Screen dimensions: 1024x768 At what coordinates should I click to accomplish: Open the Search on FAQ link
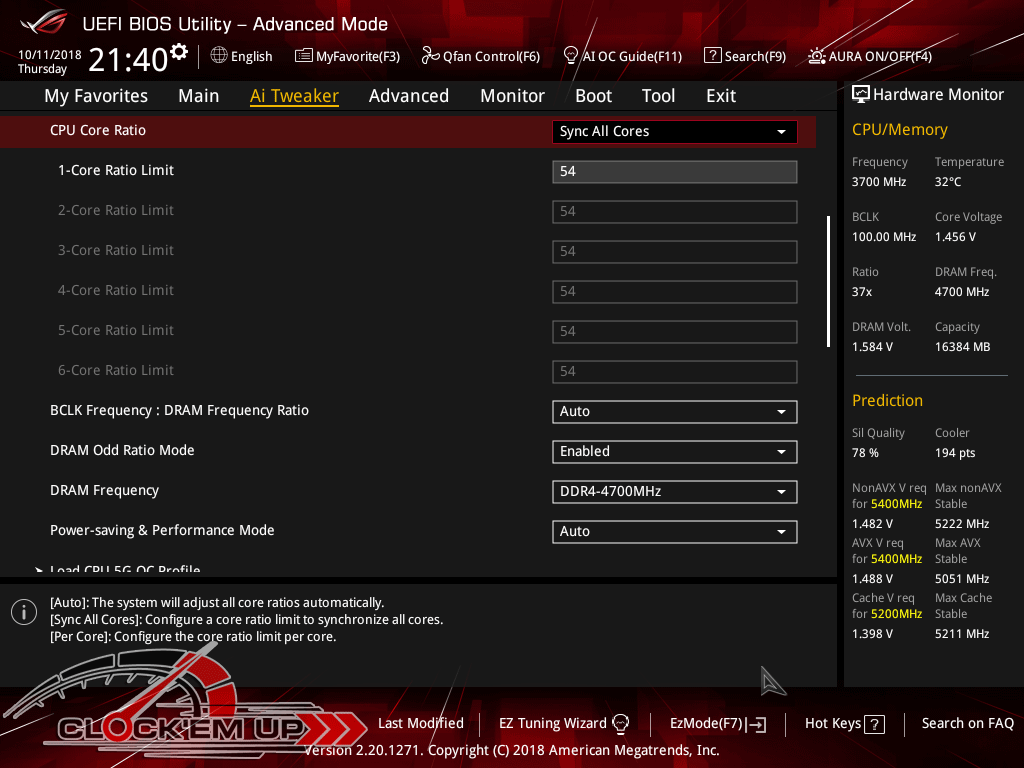click(x=967, y=723)
